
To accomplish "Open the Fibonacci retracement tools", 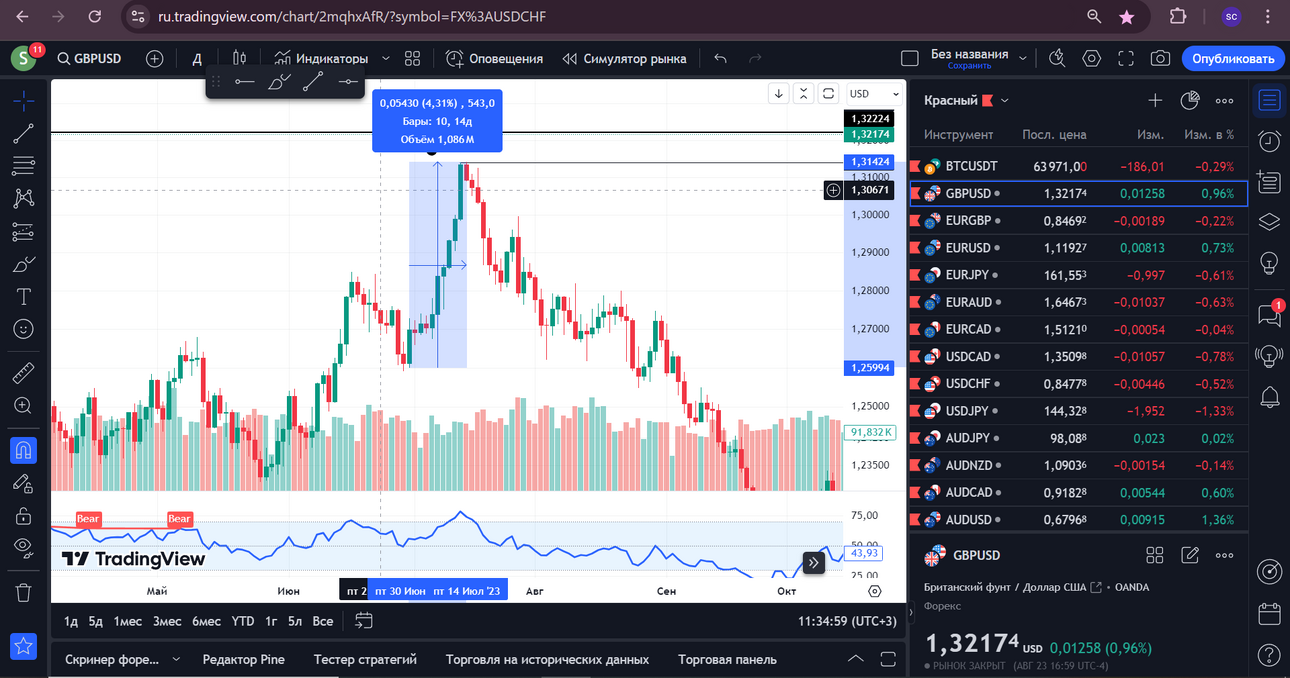I will pyautogui.click(x=24, y=166).
